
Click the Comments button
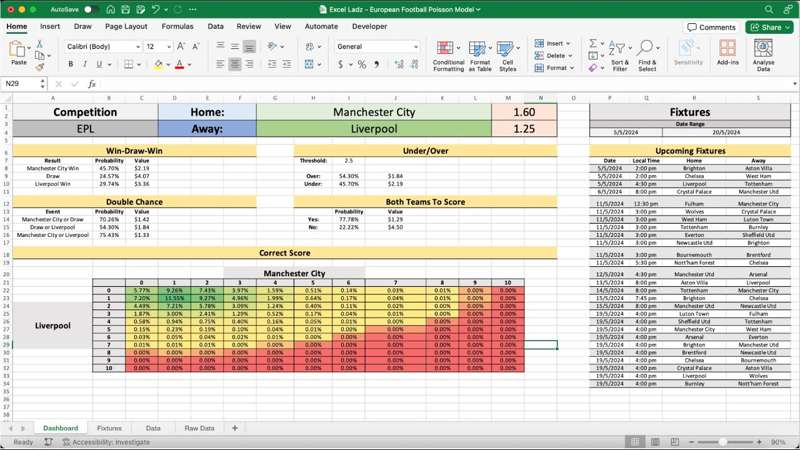tap(711, 27)
